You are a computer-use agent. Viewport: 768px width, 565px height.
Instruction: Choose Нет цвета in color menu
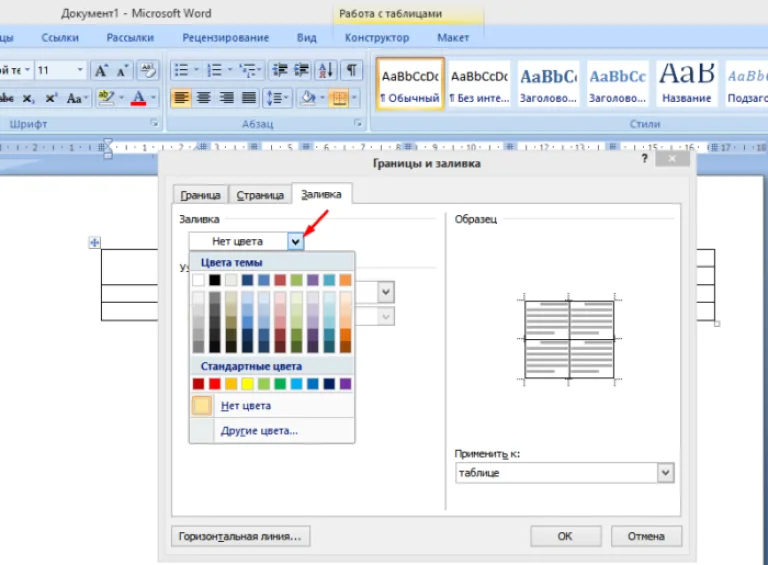click(x=272, y=406)
